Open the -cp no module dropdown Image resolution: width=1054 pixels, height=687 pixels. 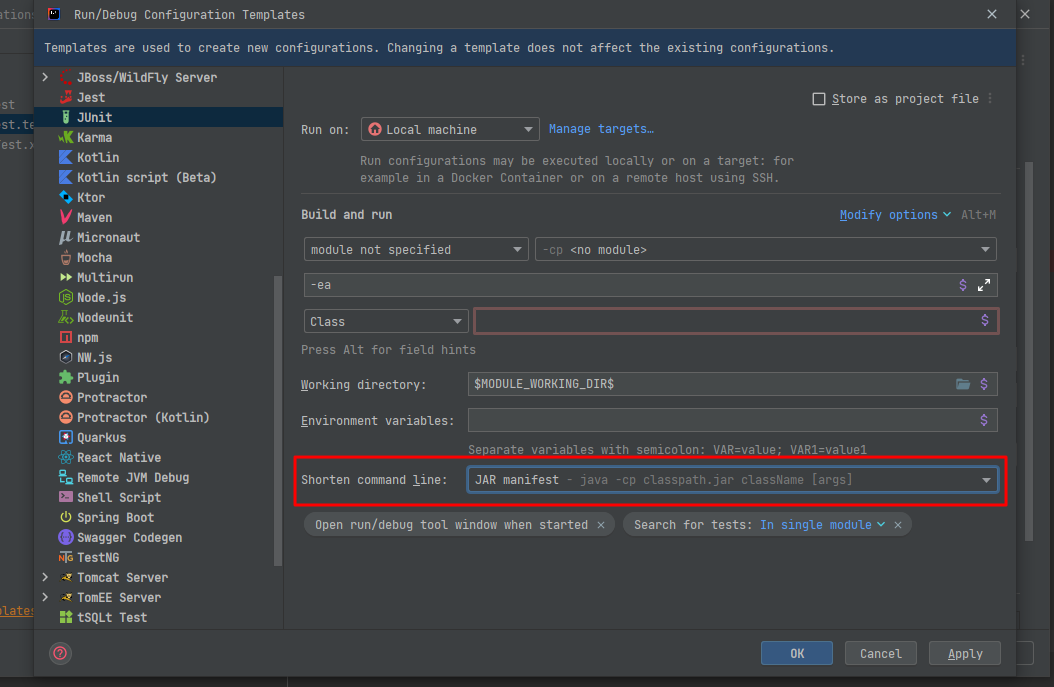766,249
